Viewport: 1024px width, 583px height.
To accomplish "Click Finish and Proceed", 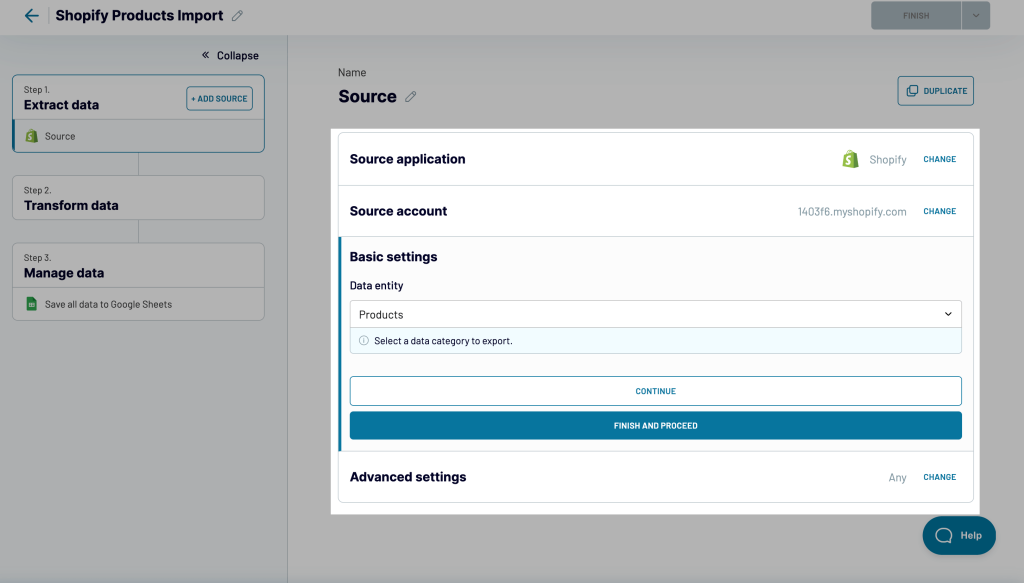I will [x=656, y=426].
